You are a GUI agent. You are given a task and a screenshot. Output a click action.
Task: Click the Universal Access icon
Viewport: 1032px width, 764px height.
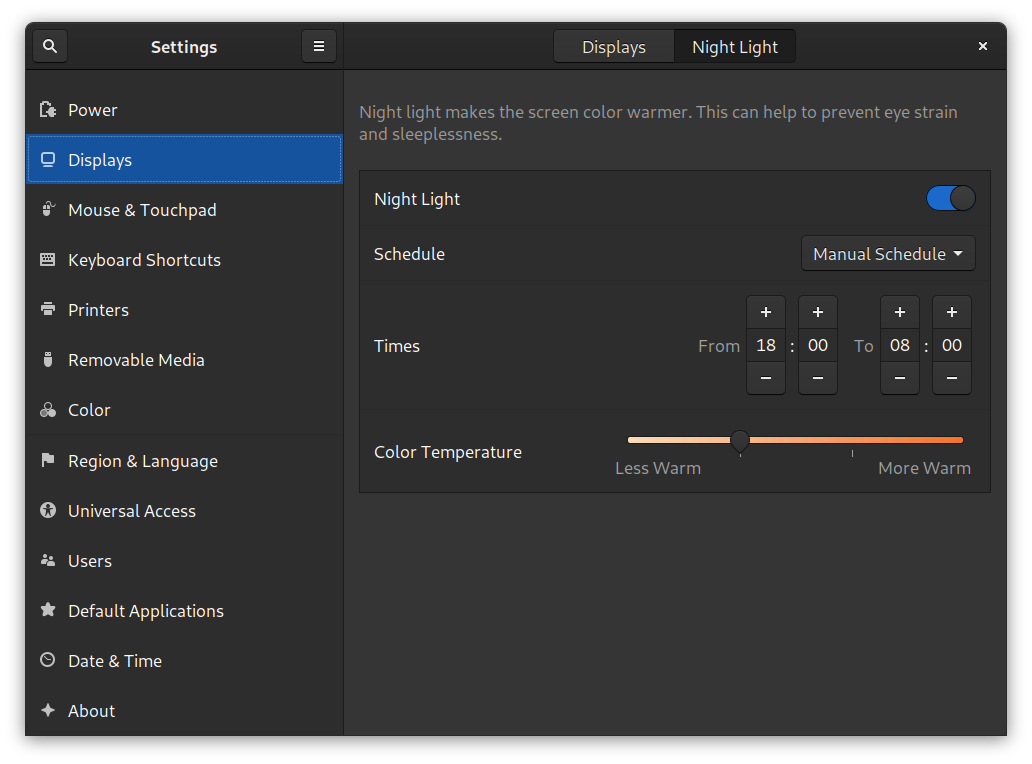coord(47,511)
